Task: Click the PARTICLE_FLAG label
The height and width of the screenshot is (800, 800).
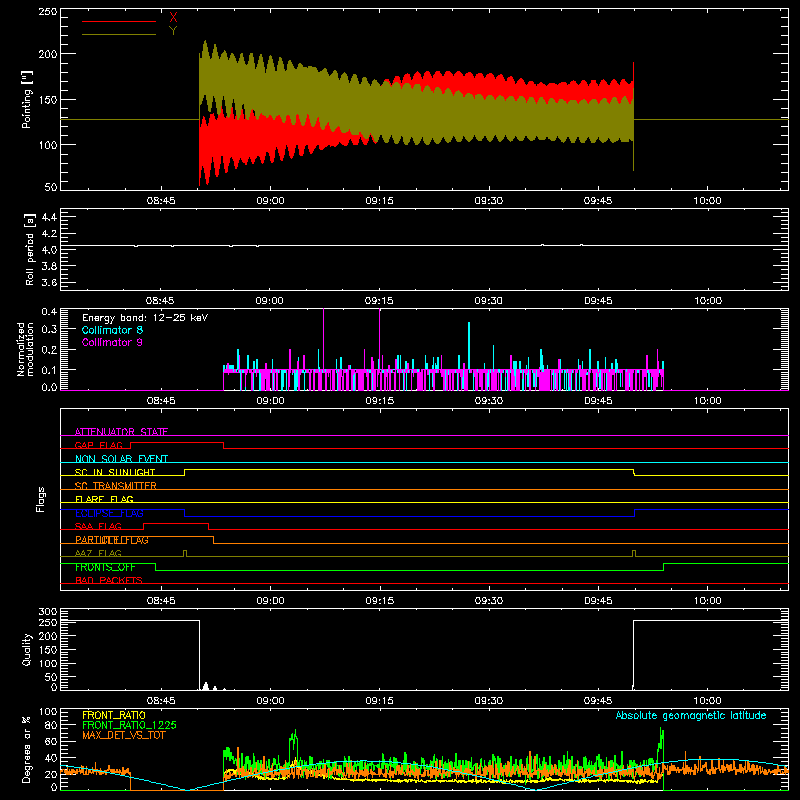Action: point(112,540)
